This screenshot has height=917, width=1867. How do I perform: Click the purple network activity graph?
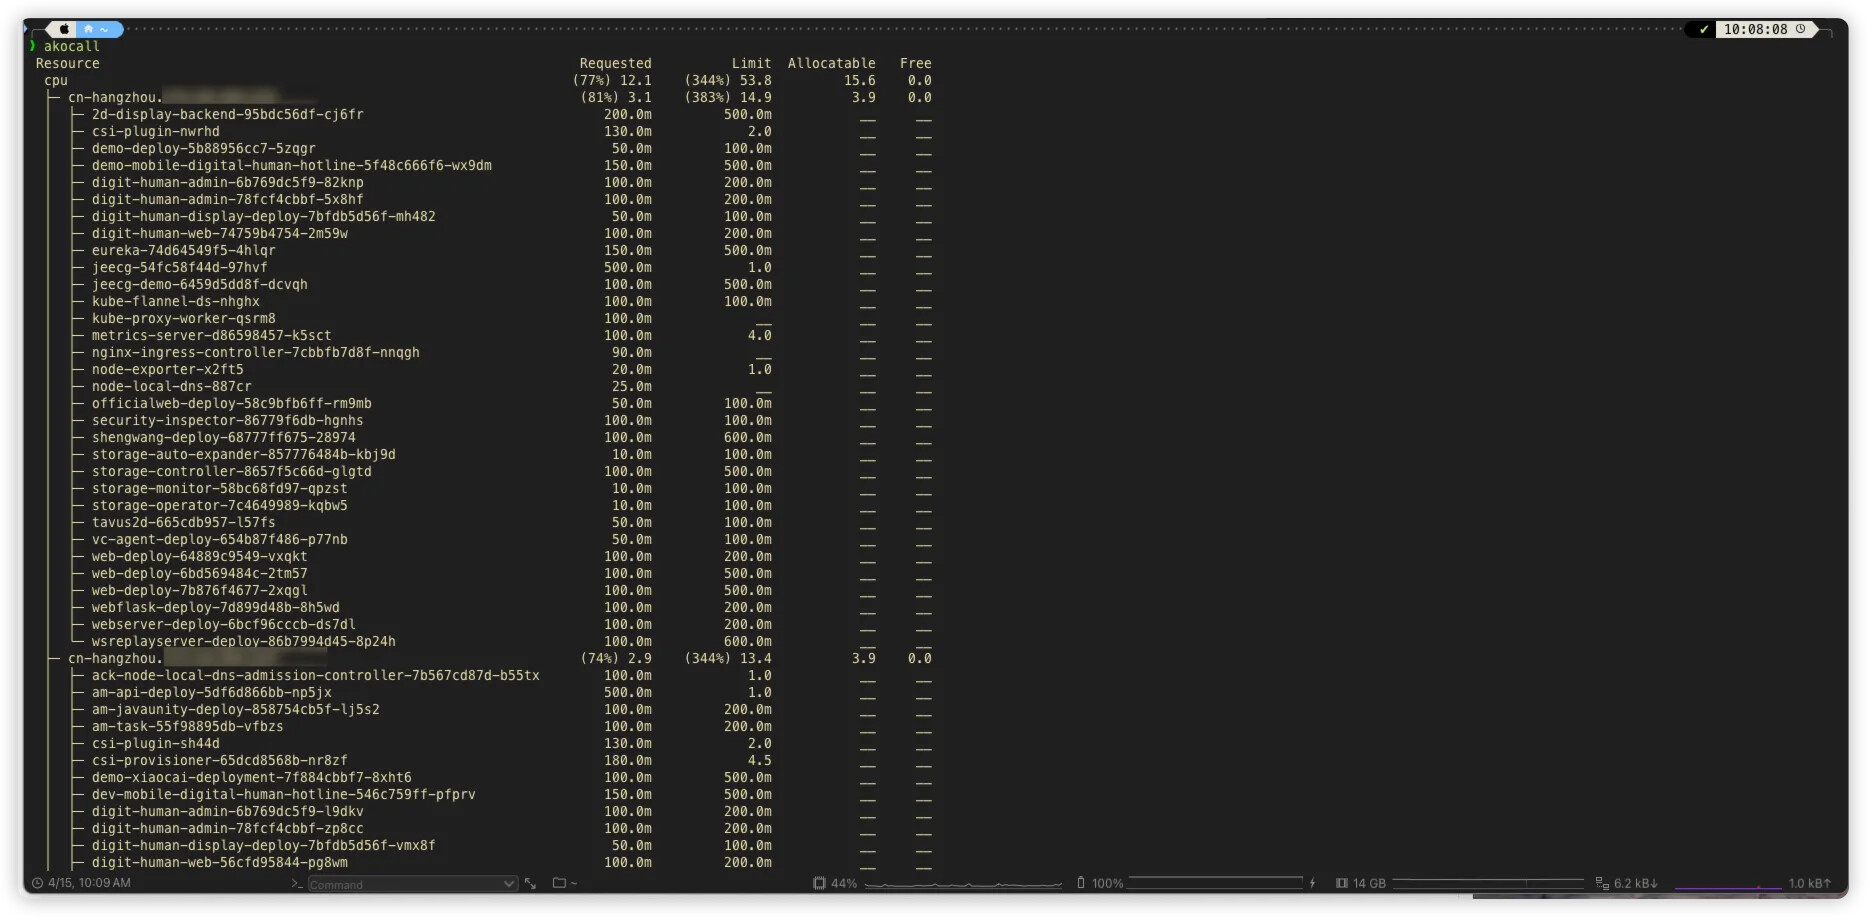(x=1728, y=885)
